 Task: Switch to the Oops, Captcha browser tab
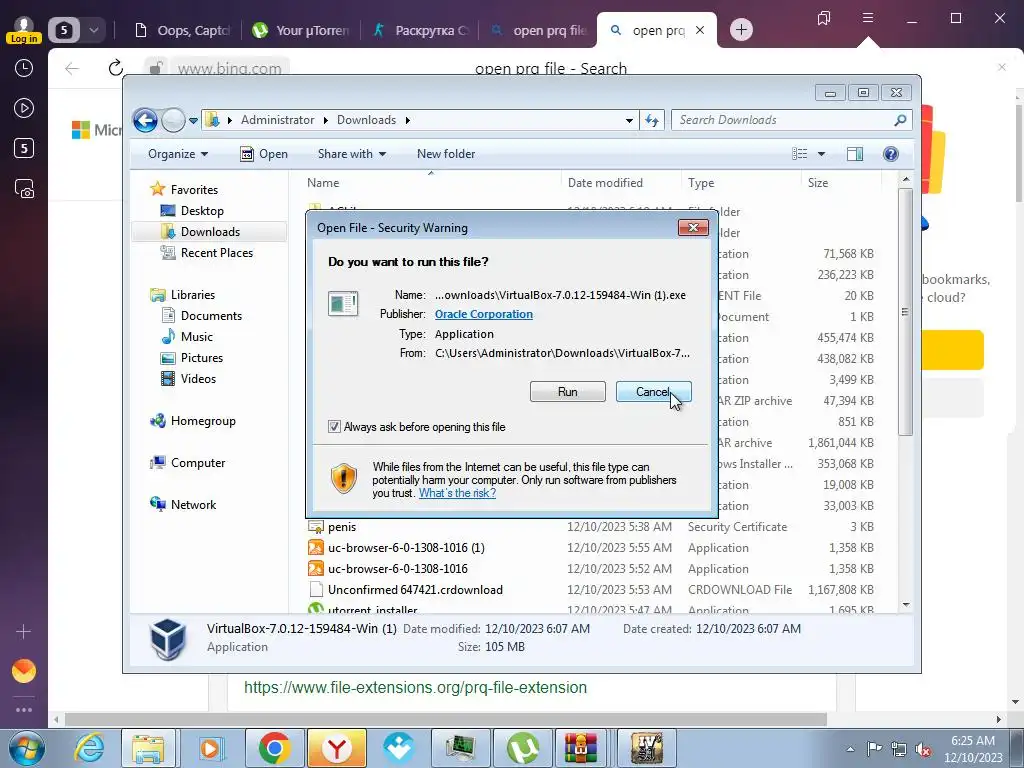pyautogui.click(x=183, y=30)
